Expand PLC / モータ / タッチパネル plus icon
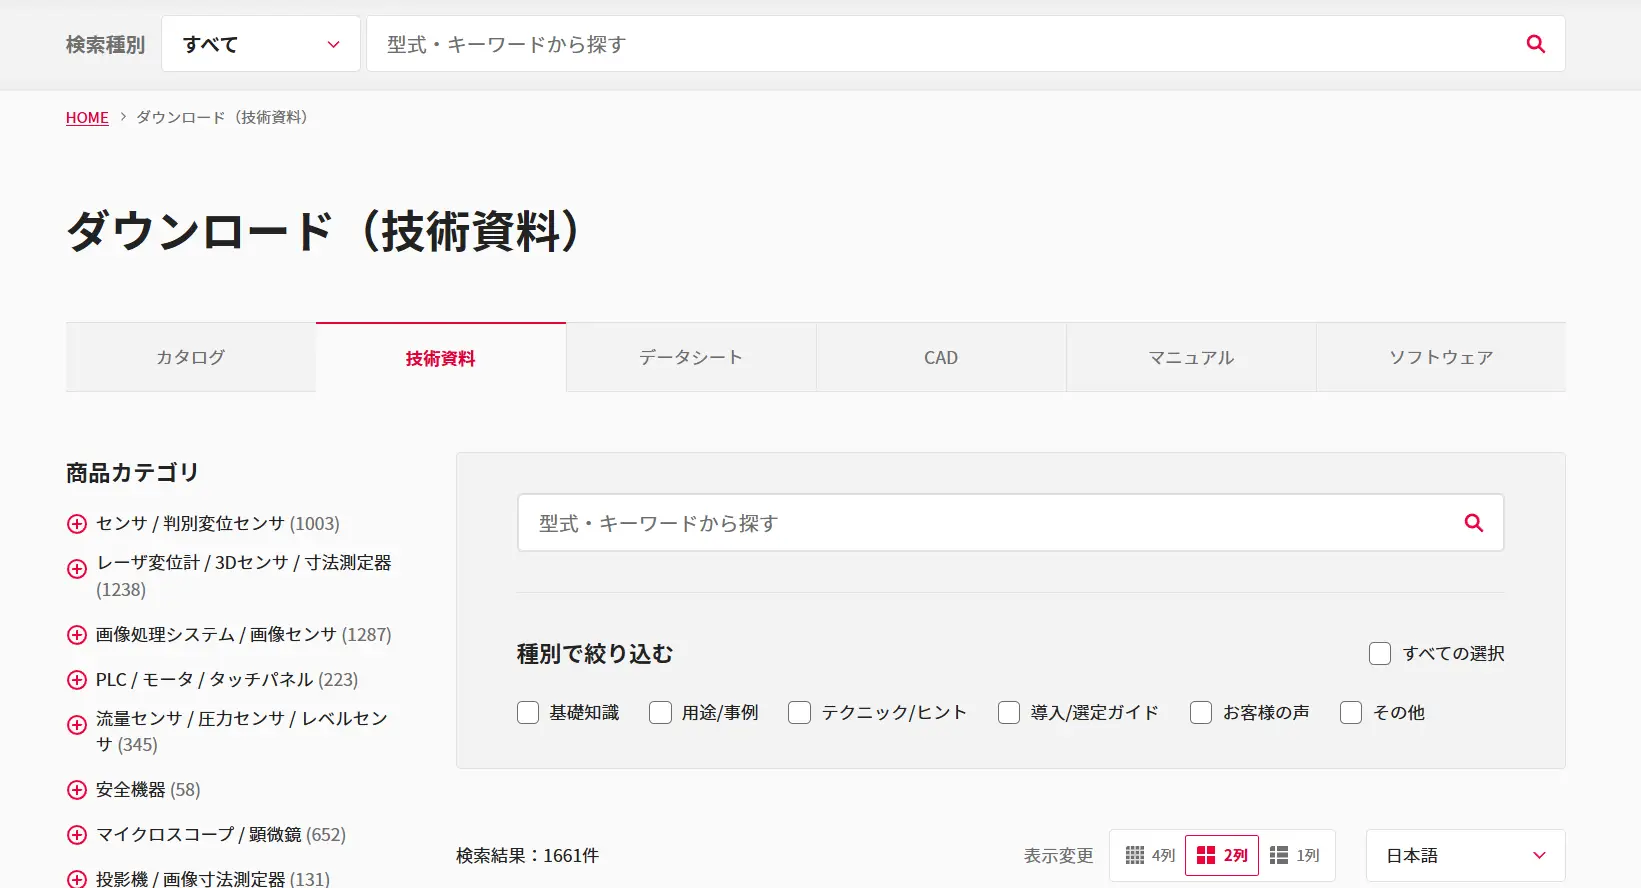 coord(77,680)
